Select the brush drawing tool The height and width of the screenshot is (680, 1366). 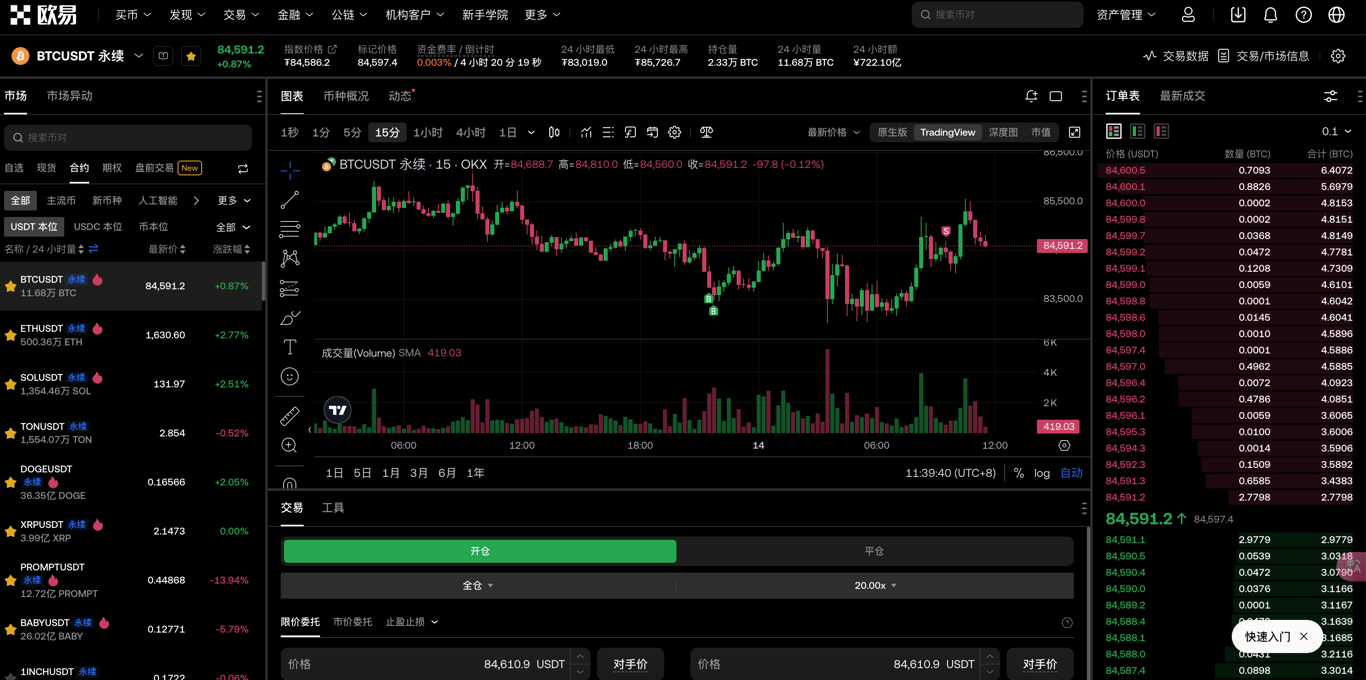click(x=290, y=318)
